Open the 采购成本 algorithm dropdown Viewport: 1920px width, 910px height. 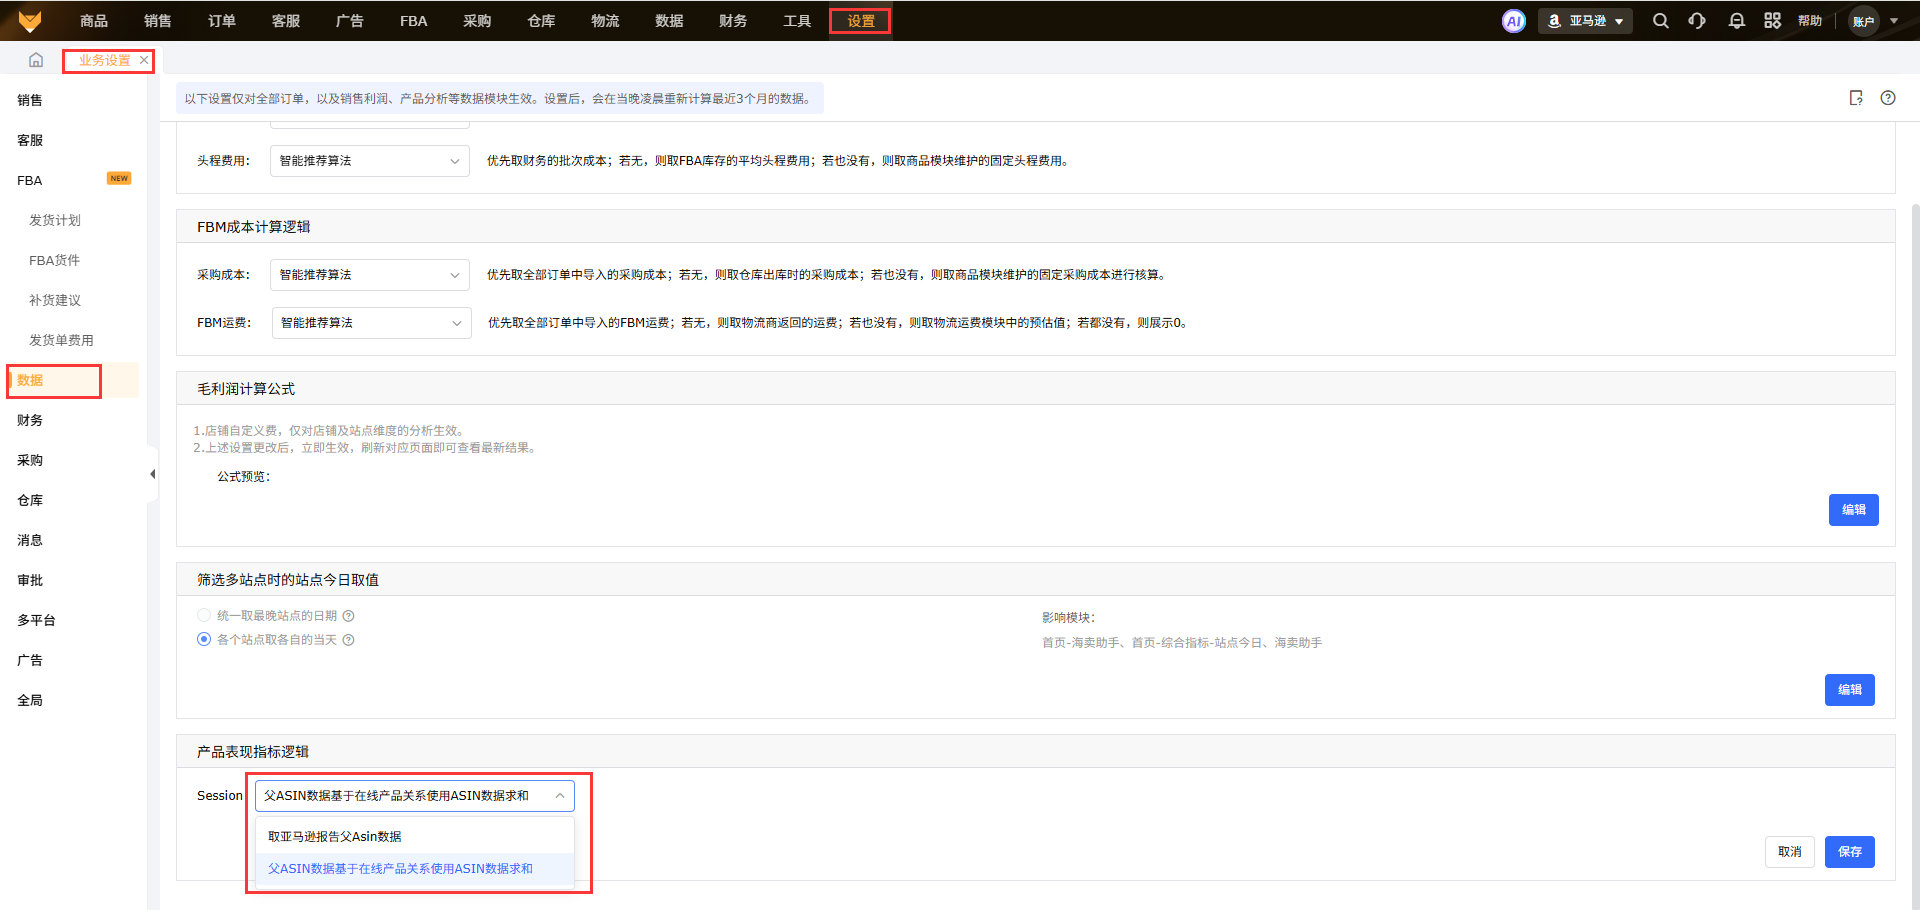(x=370, y=275)
